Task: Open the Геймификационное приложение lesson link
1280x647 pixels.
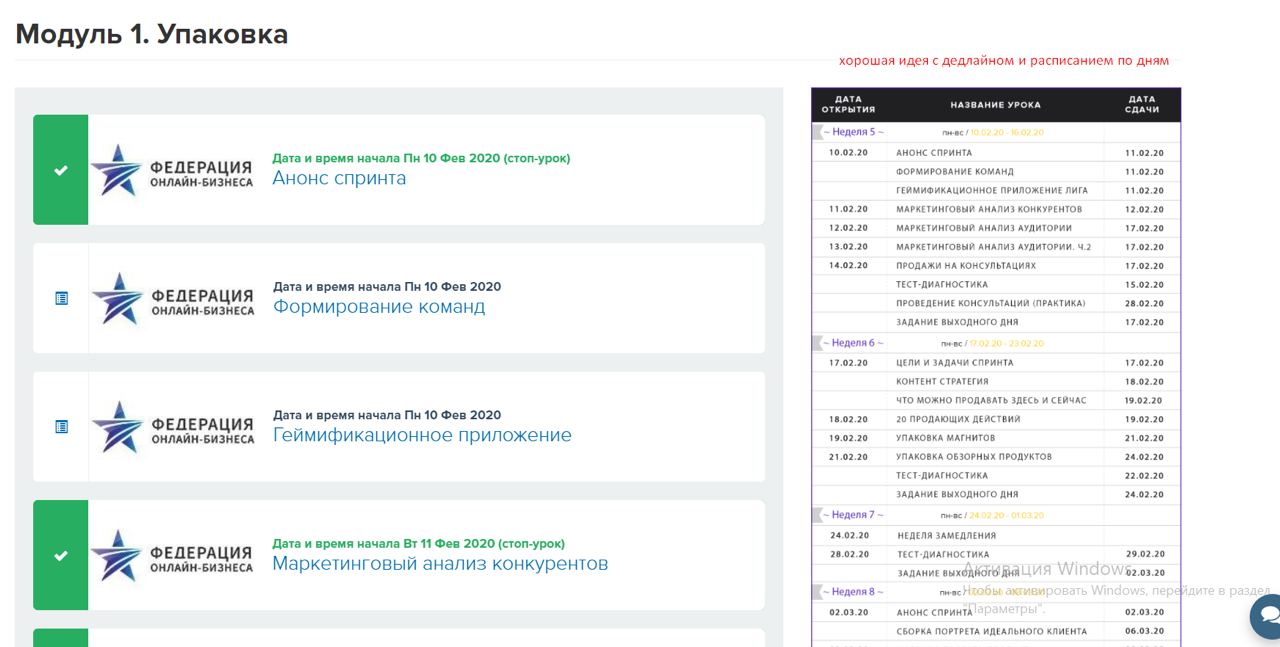Action: [x=422, y=435]
